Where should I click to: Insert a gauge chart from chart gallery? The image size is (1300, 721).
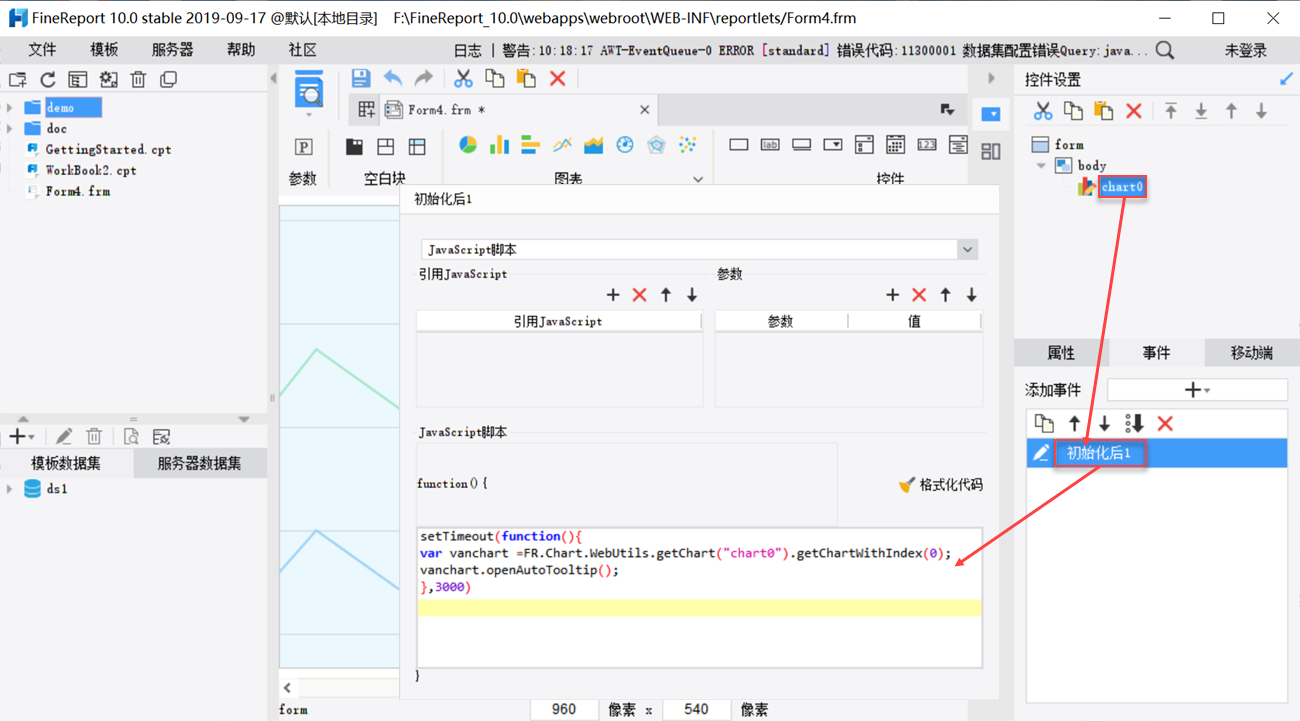(625, 145)
